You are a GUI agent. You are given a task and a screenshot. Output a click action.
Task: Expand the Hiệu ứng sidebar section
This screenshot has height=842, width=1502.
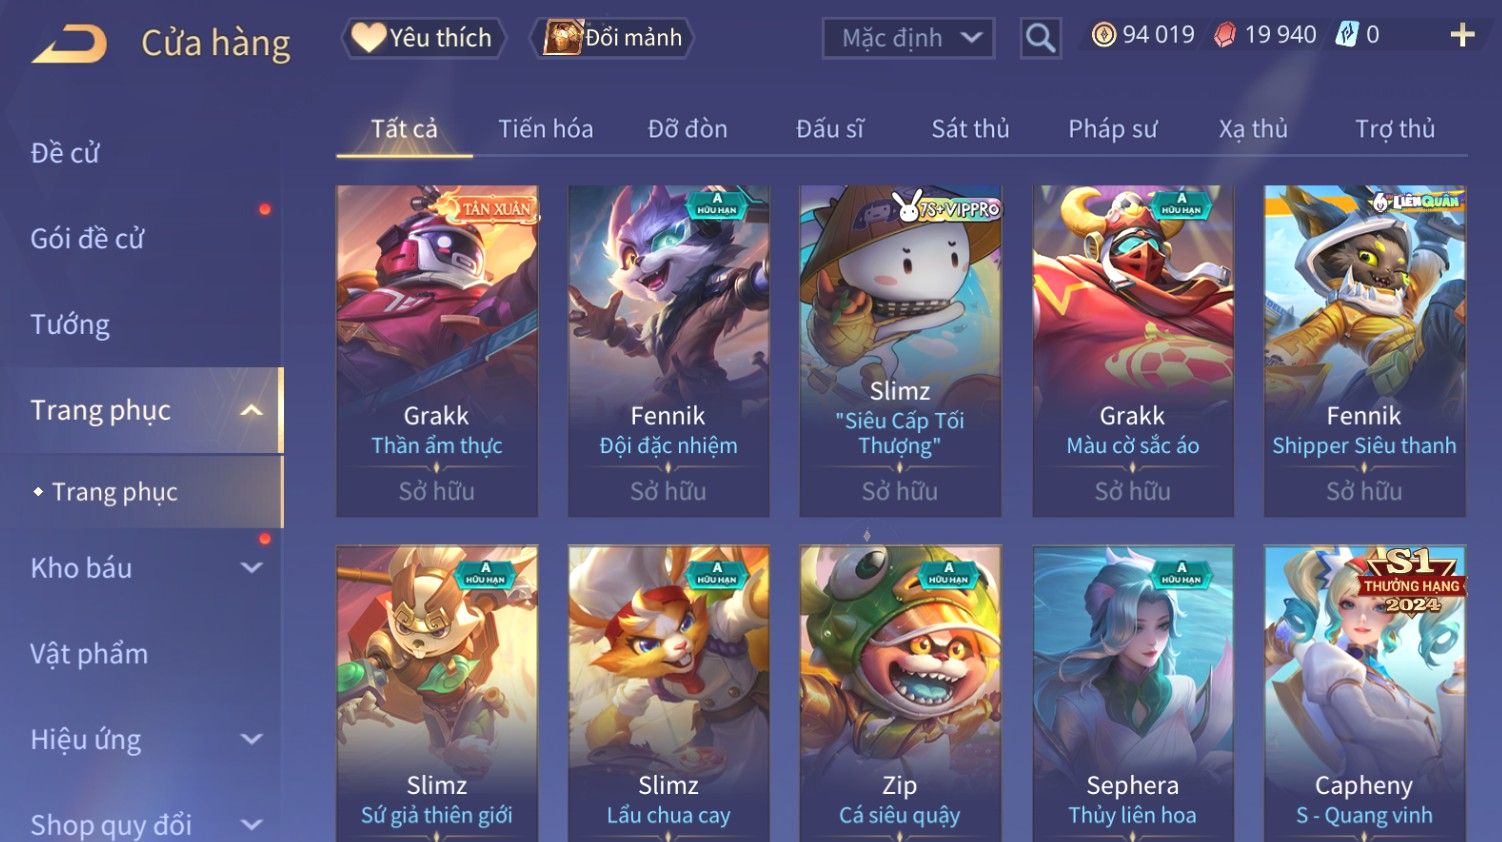pos(252,740)
